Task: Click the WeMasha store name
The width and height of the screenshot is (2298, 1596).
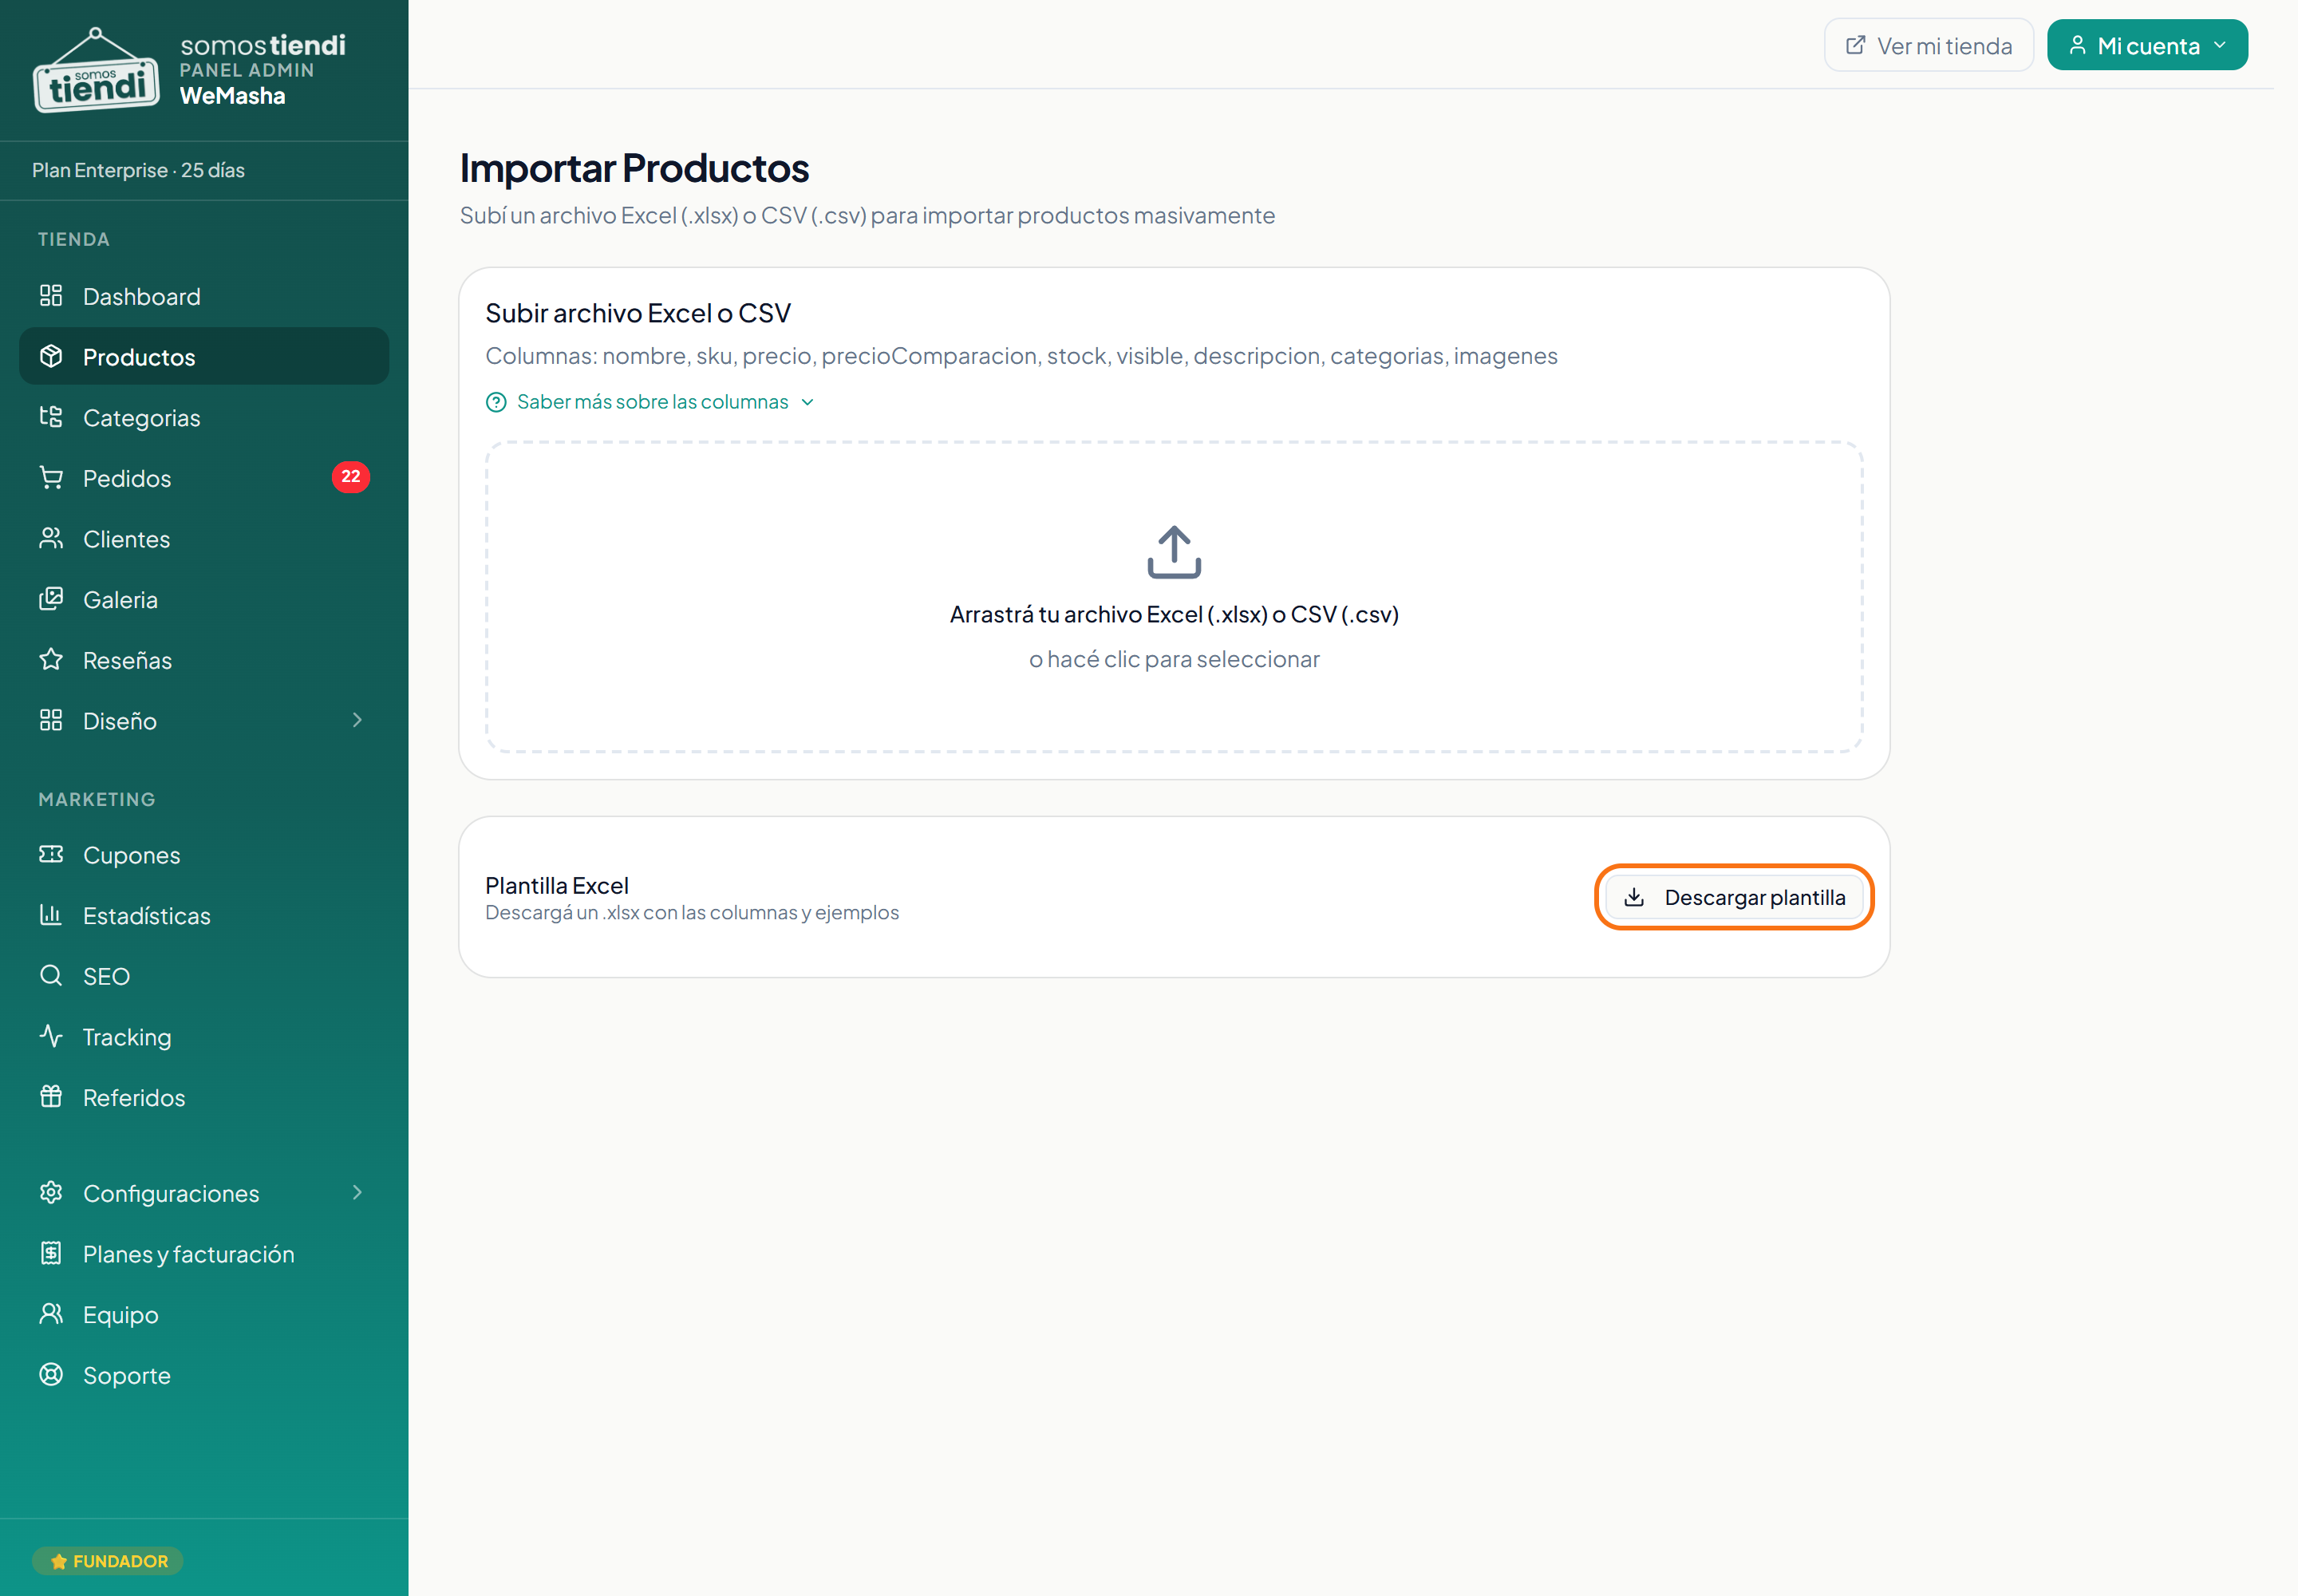Action: (x=232, y=96)
